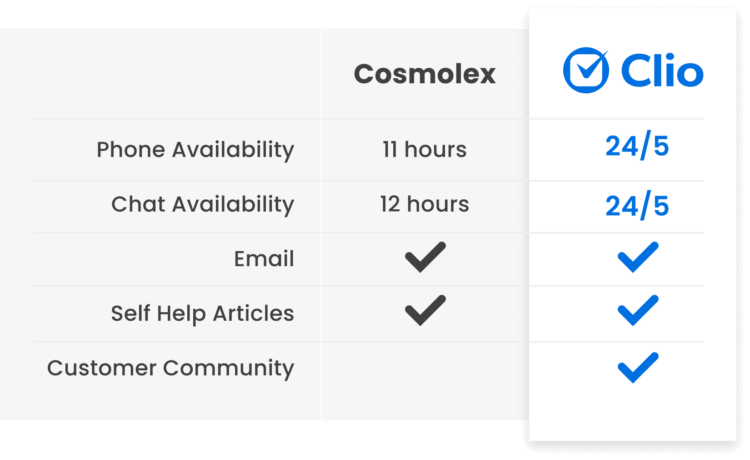Screen dimensions: 750x460
Task: Click Cosmolex's 11 hours phone value
Action: pos(424,150)
